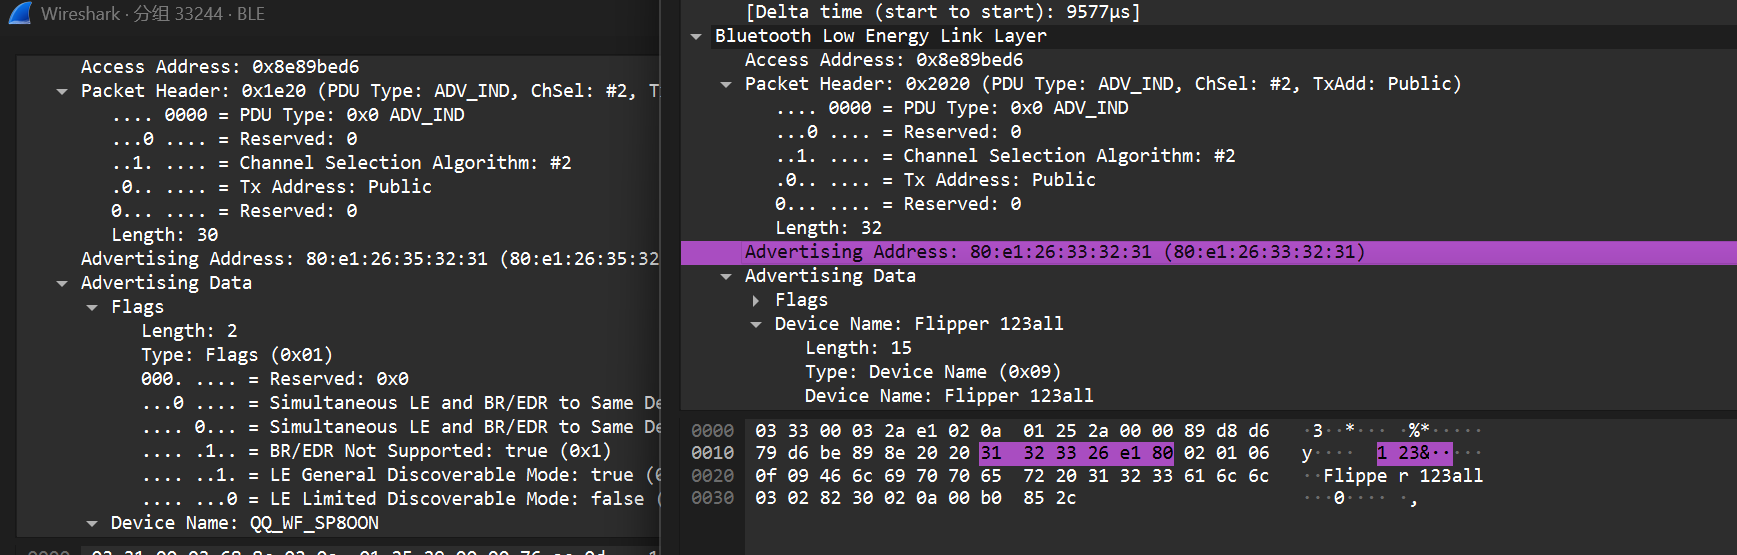Click hex bytes 0f 09 46 6c 69 70 70 65
Image resolution: width=1737 pixels, height=555 pixels.
[878, 476]
